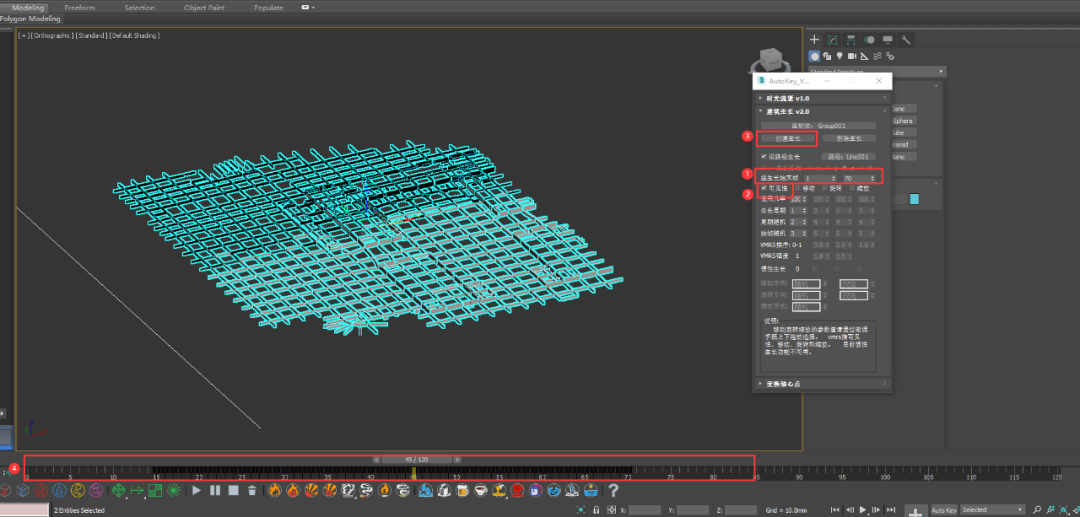The width and height of the screenshot is (1080, 517).
Task: Open the Modify command panel tab
Action: coord(833,40)
